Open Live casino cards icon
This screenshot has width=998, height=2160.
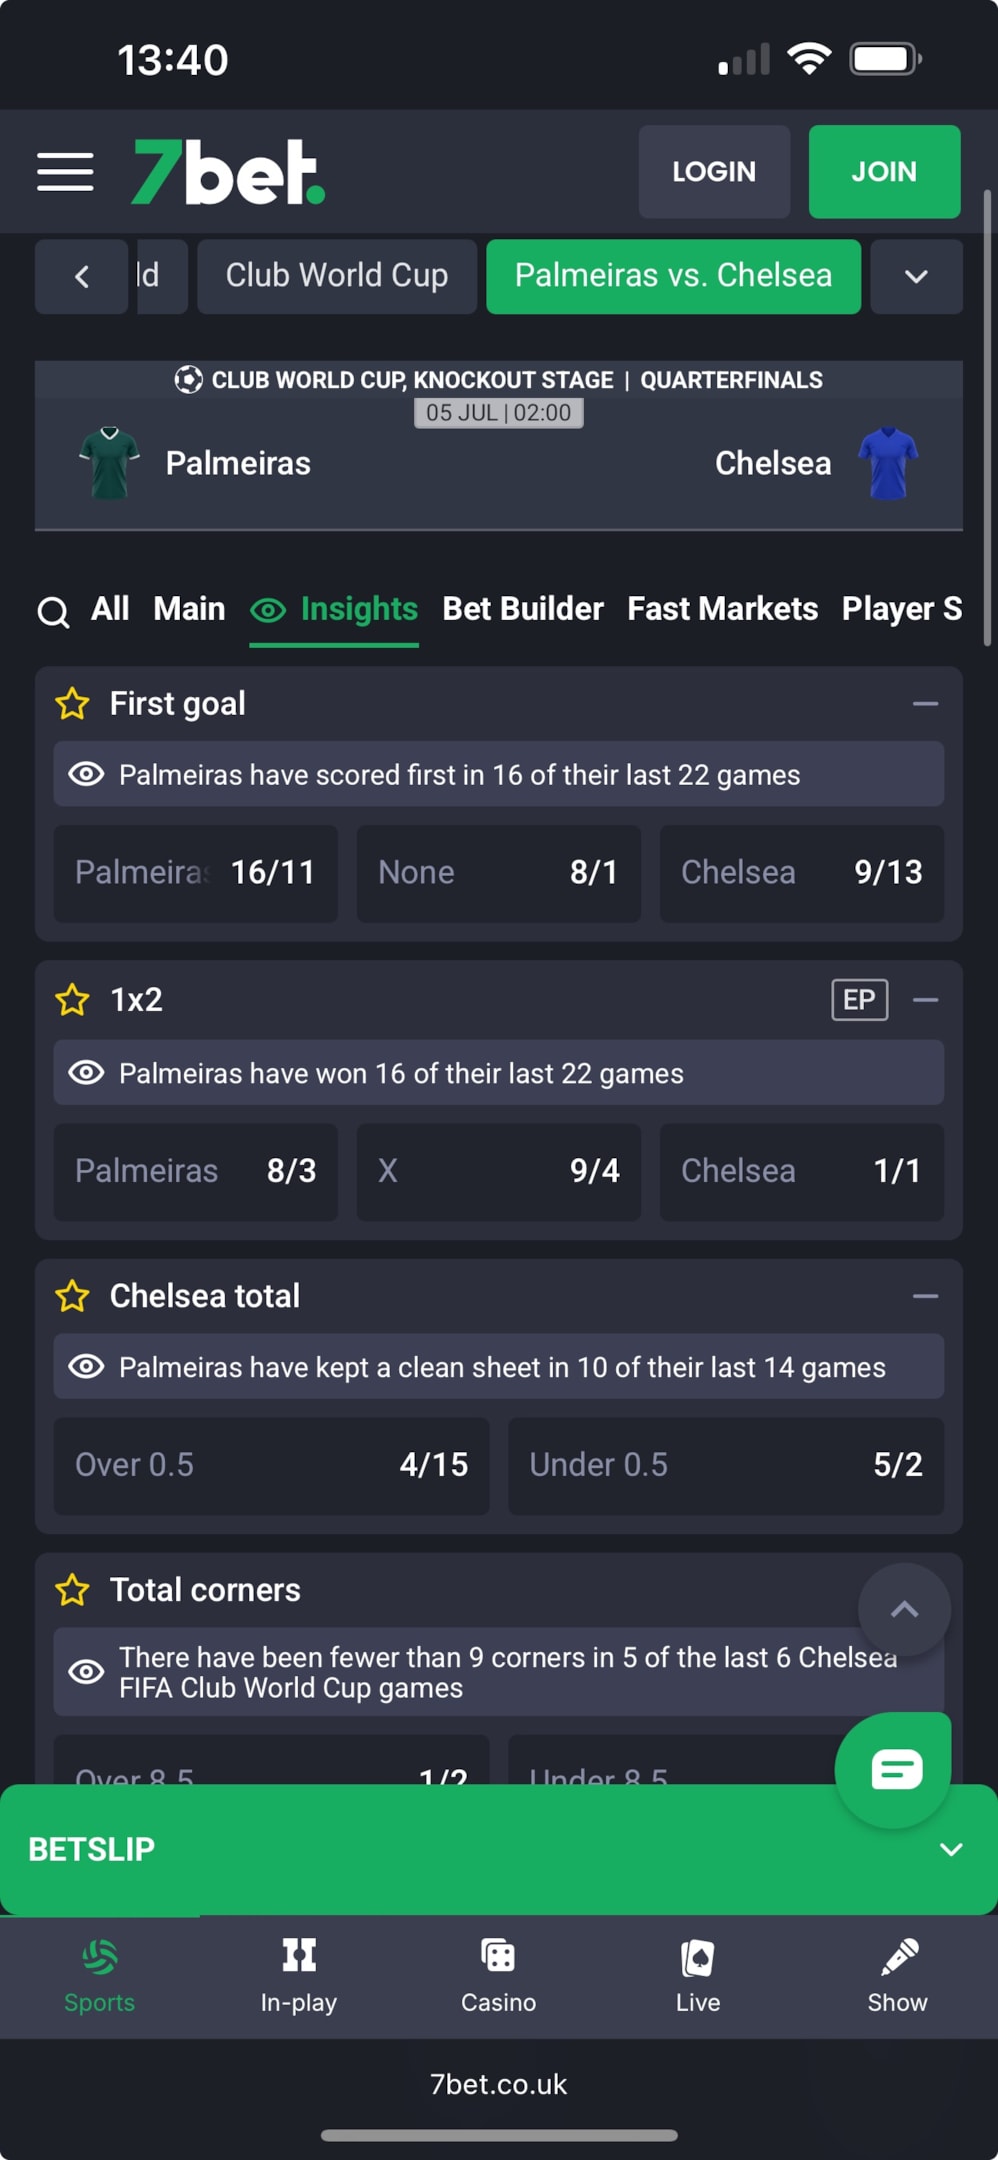tap(698, 1976)
